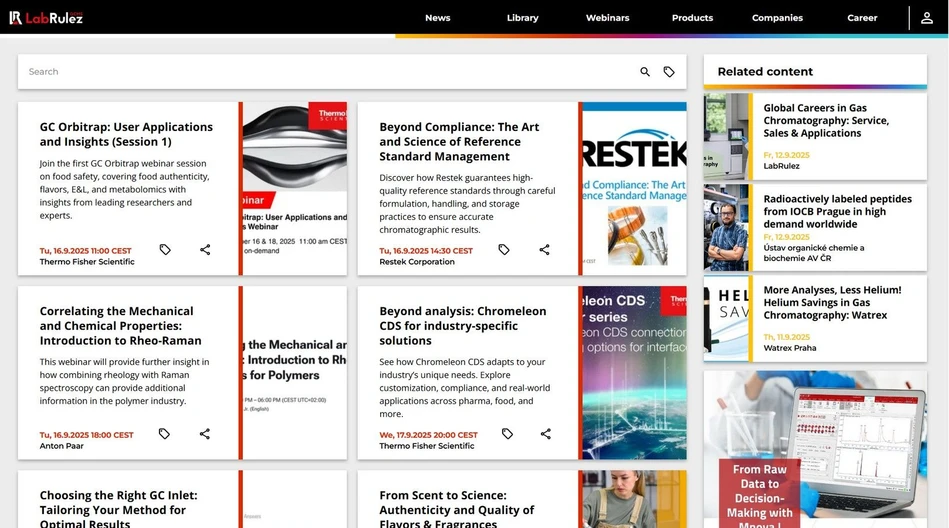This screenshot has width=949, height=528.
Task: Open the News menu
Action: tap(437, 18)
